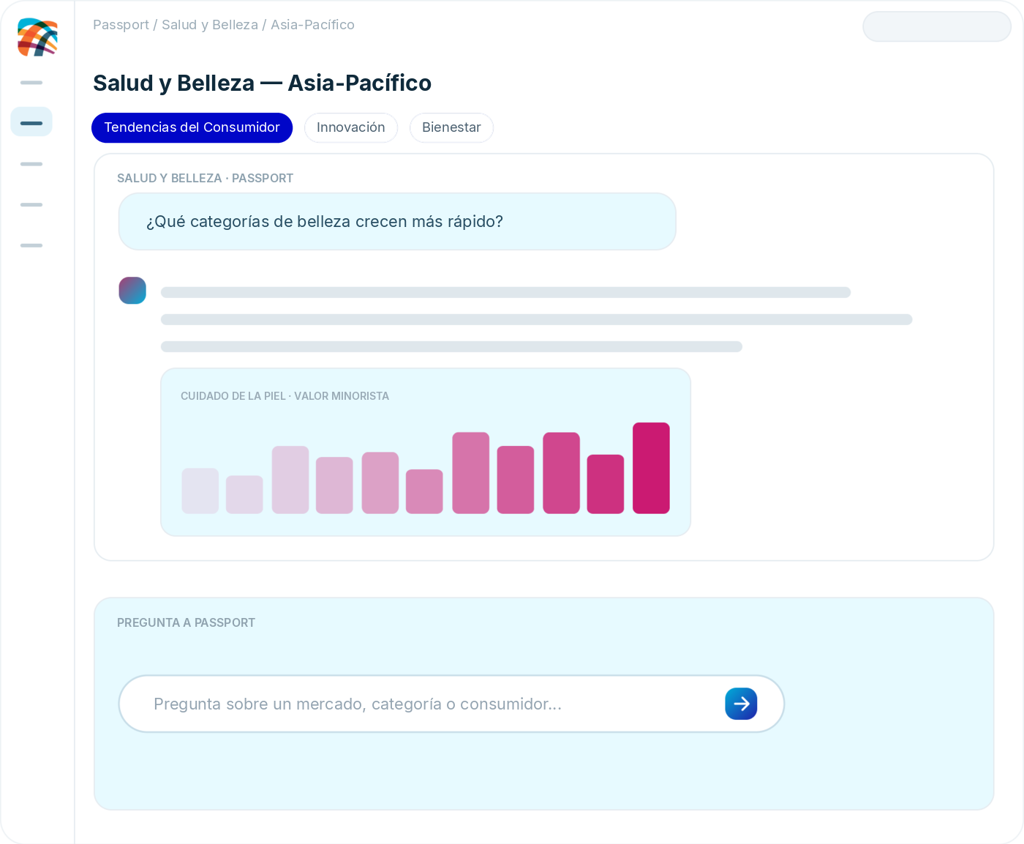The image size is (1024, 844).
Task: Select the leftmost pale chart bar
Action: (x=200, y=491)
